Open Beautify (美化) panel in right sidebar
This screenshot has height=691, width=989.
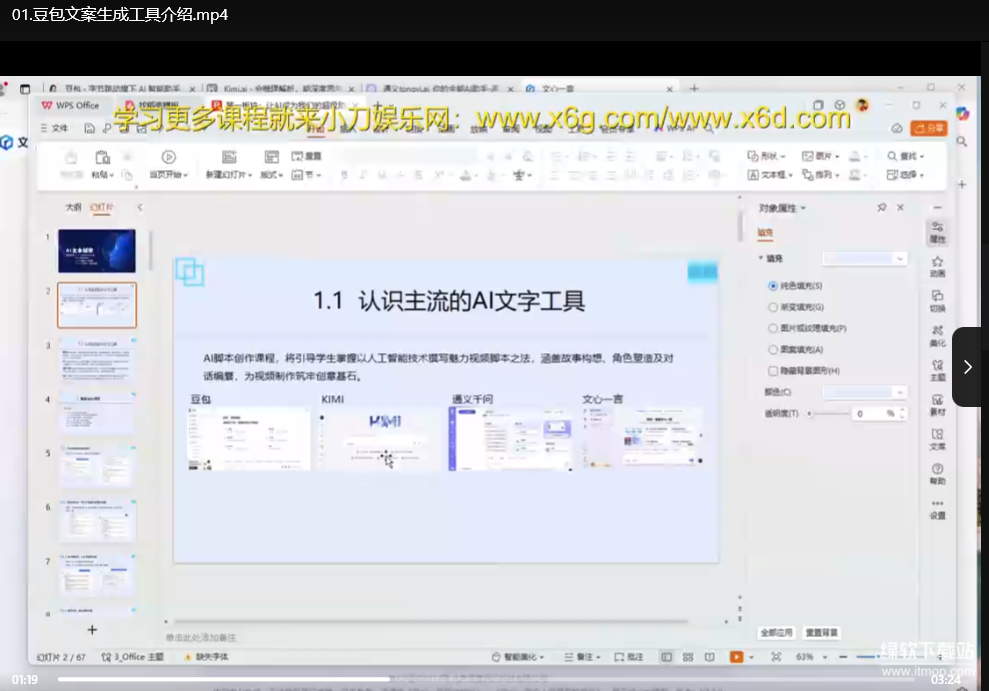pos(937,336)
